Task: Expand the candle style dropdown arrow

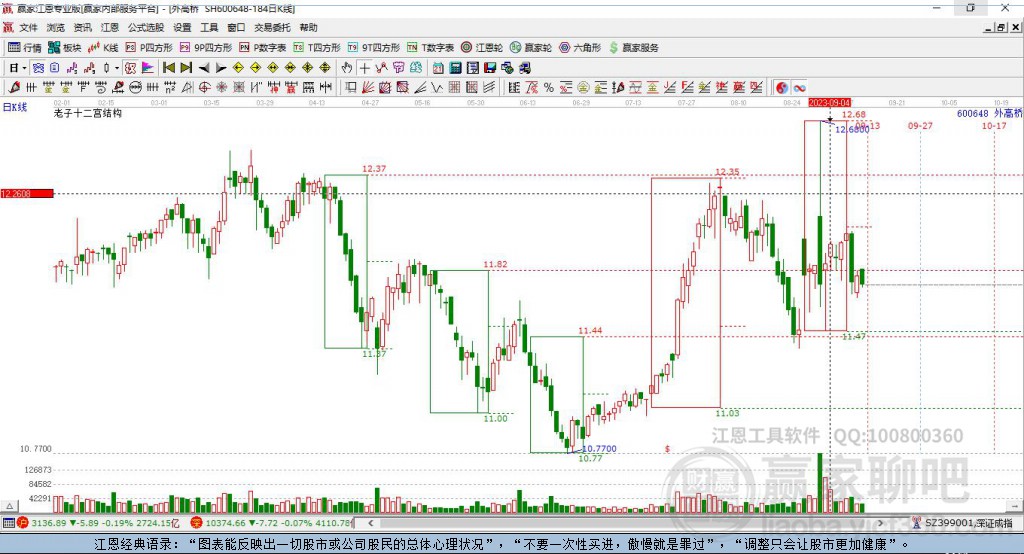Action: point(116,68)
